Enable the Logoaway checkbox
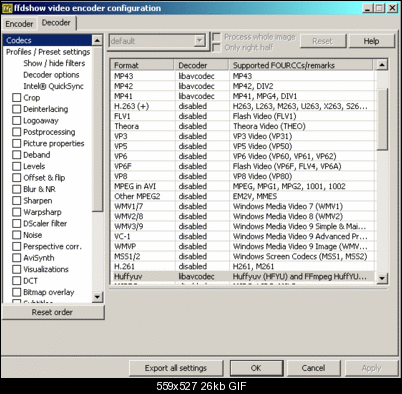 click(17, 120)
